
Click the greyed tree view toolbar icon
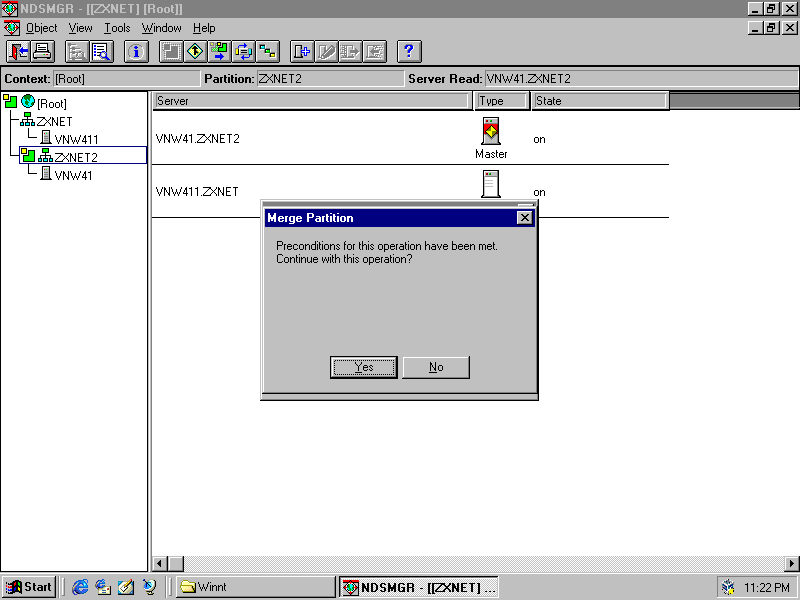(77, 52)
